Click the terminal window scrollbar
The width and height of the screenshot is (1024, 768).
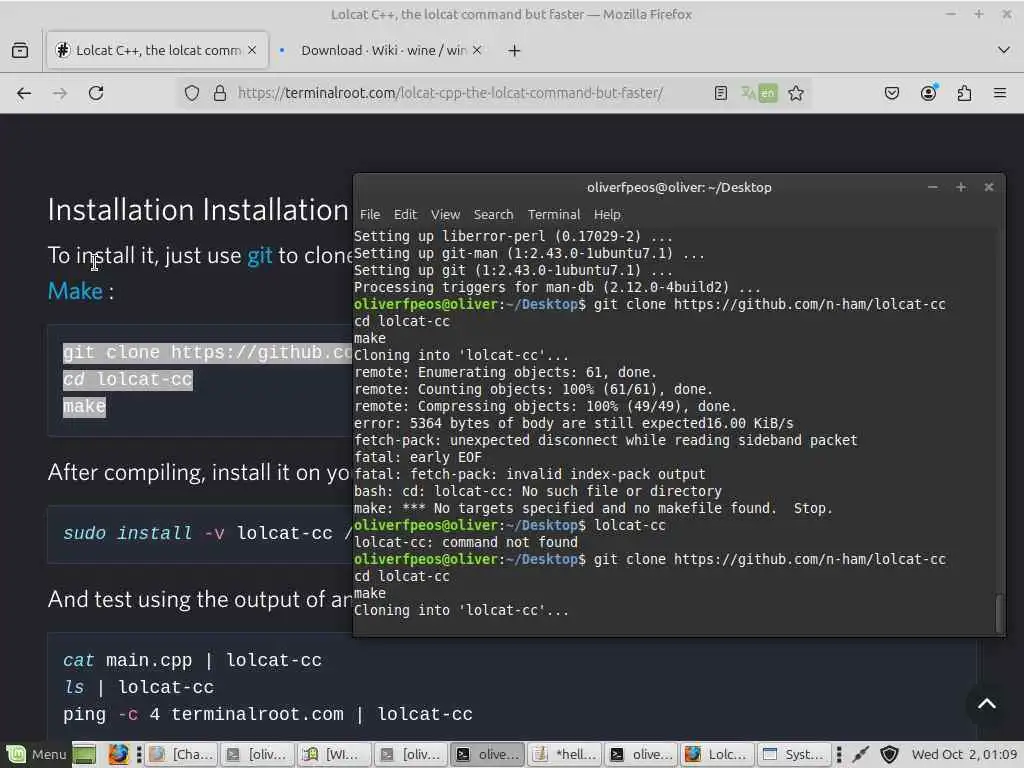coord(999,613)
